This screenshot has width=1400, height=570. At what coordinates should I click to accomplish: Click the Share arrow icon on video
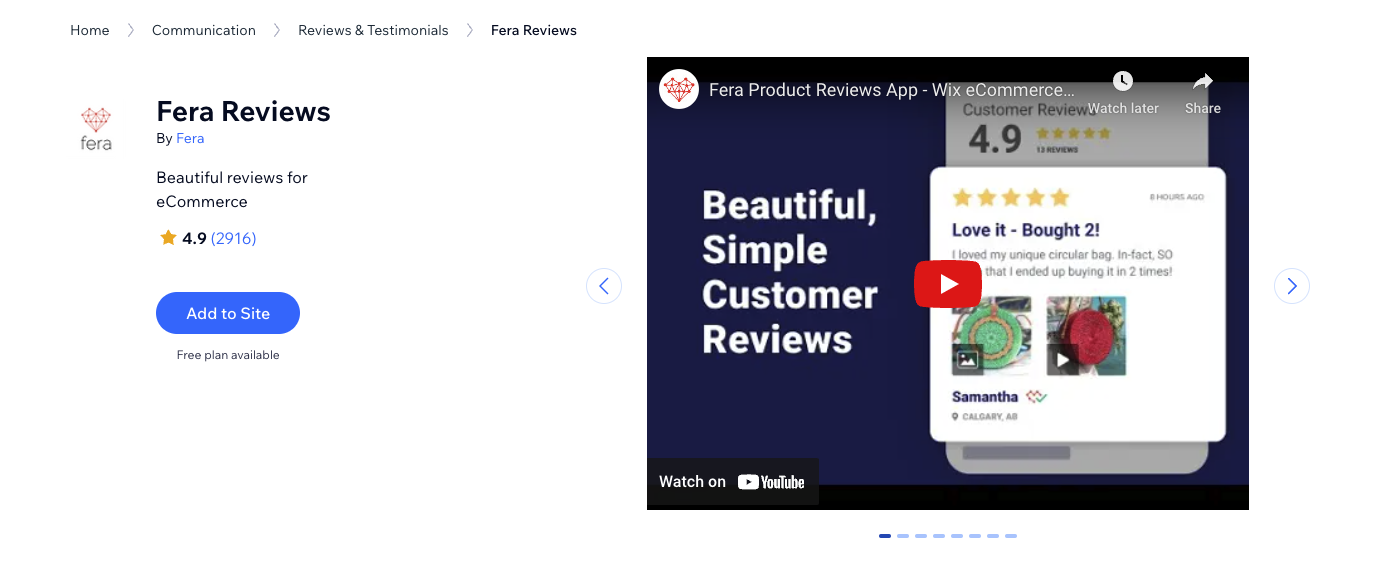[x=1203, y=82]
